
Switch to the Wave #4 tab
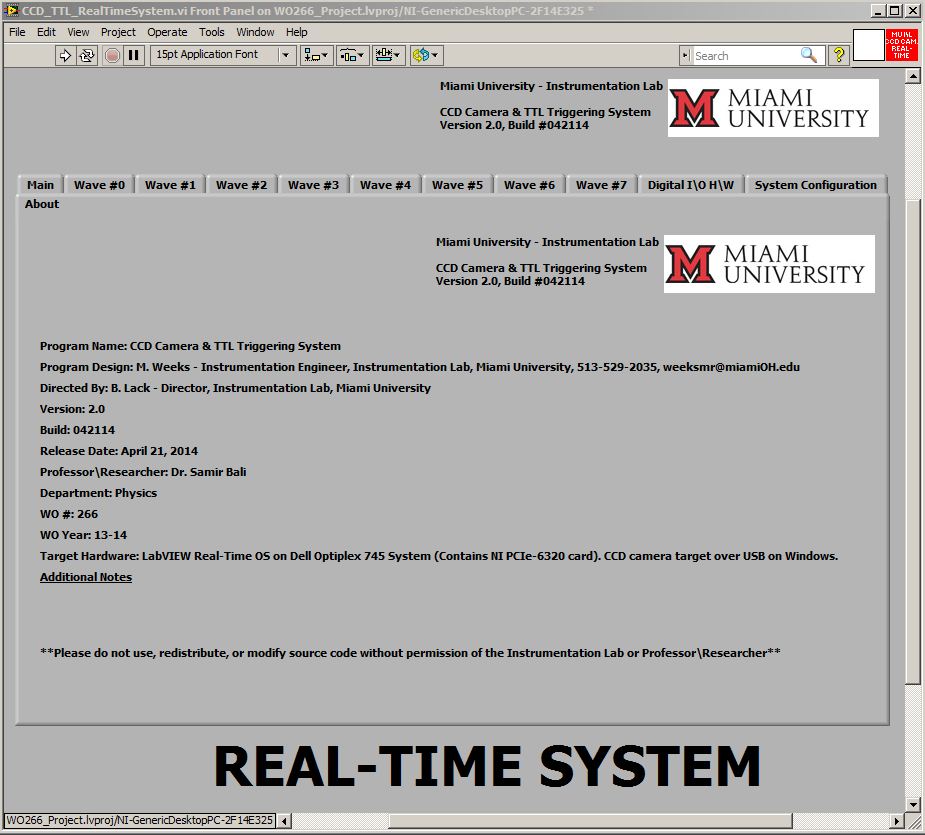coord(385,185)
